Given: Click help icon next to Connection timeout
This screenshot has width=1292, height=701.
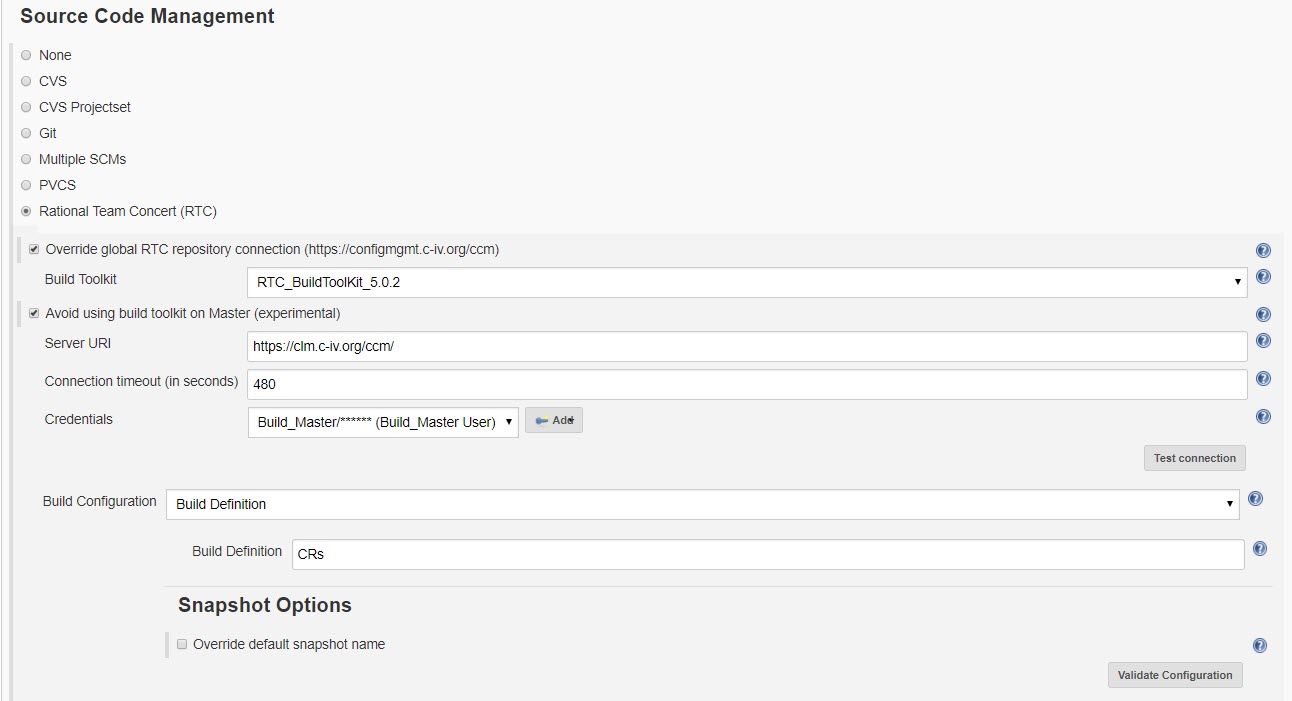Looking at the screenshot, I should [x=1263, y=379].
